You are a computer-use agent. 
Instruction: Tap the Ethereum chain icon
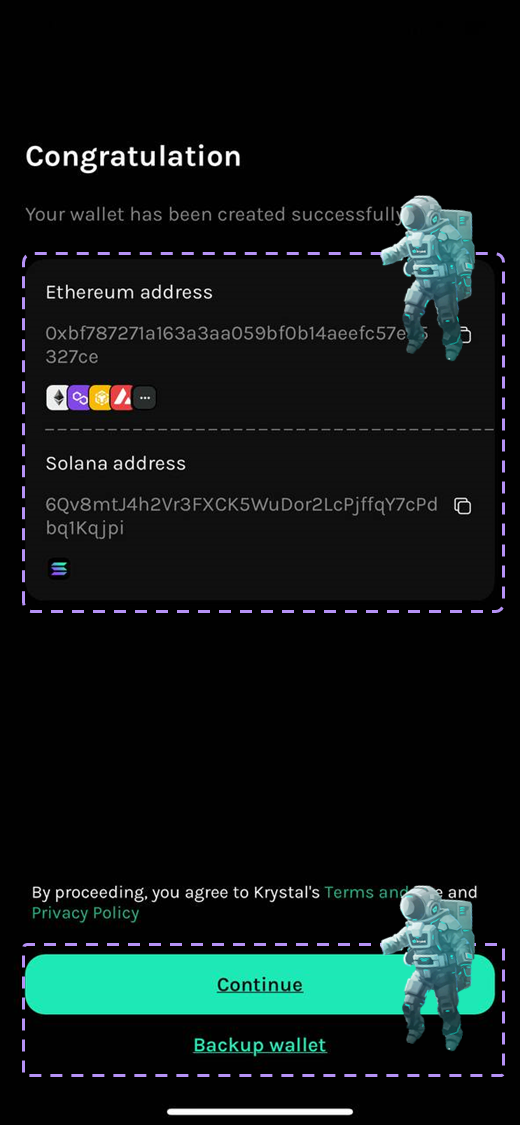click(x=57, y=397)
